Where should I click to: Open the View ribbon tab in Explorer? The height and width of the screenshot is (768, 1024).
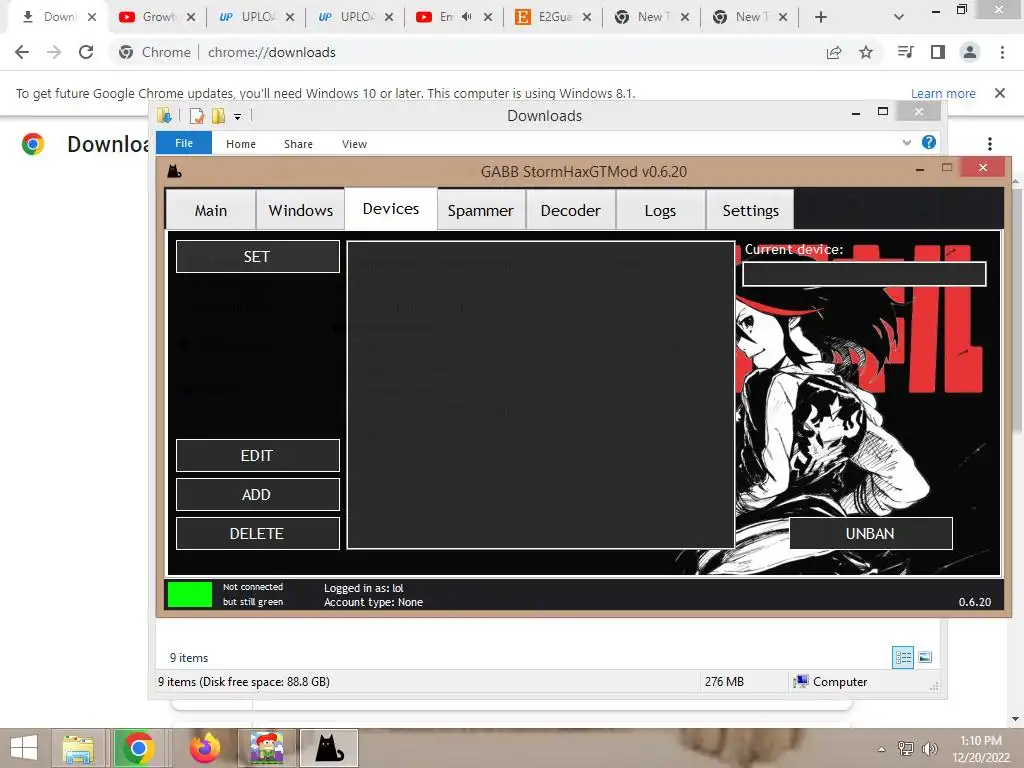pyautogui.click(x=354, y=144)
